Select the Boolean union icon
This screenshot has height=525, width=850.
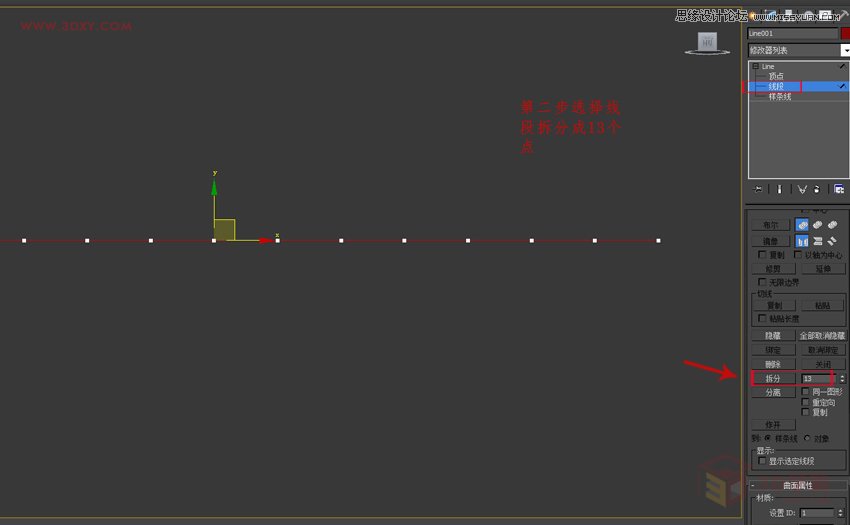click(802, 225)
